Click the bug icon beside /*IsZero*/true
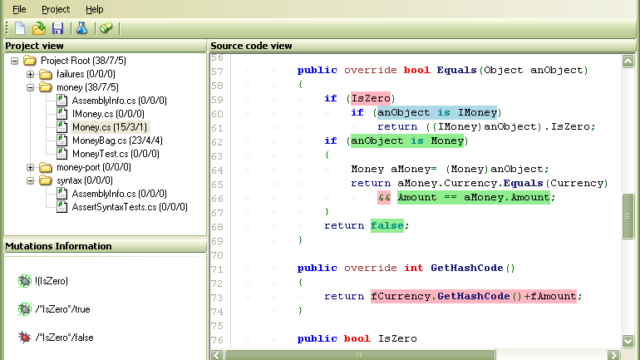Image resolution: width=640 pixels, height=360 pixels. point(24,309)
